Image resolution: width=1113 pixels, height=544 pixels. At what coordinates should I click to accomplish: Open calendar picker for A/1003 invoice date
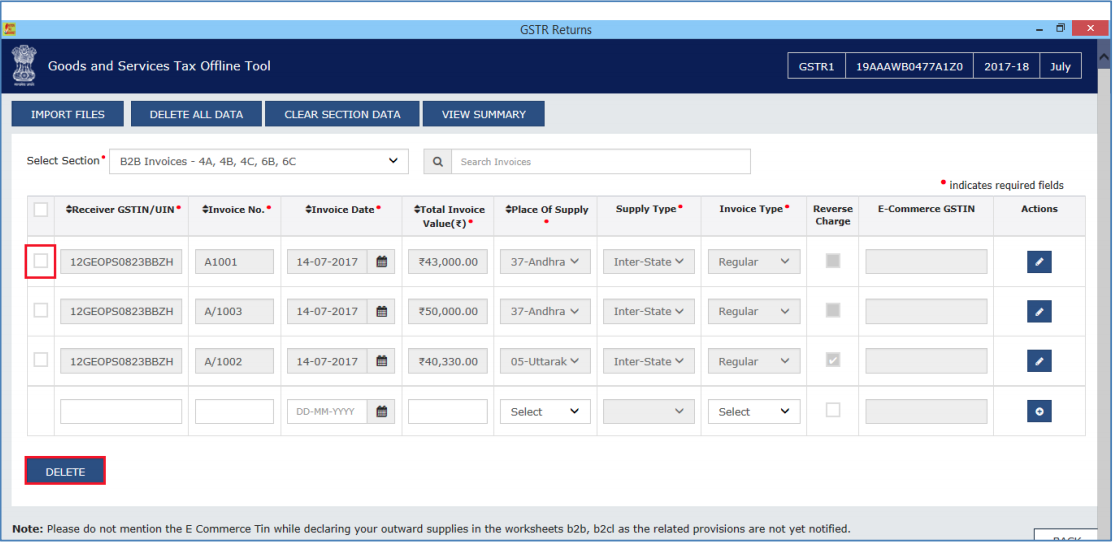381,311
